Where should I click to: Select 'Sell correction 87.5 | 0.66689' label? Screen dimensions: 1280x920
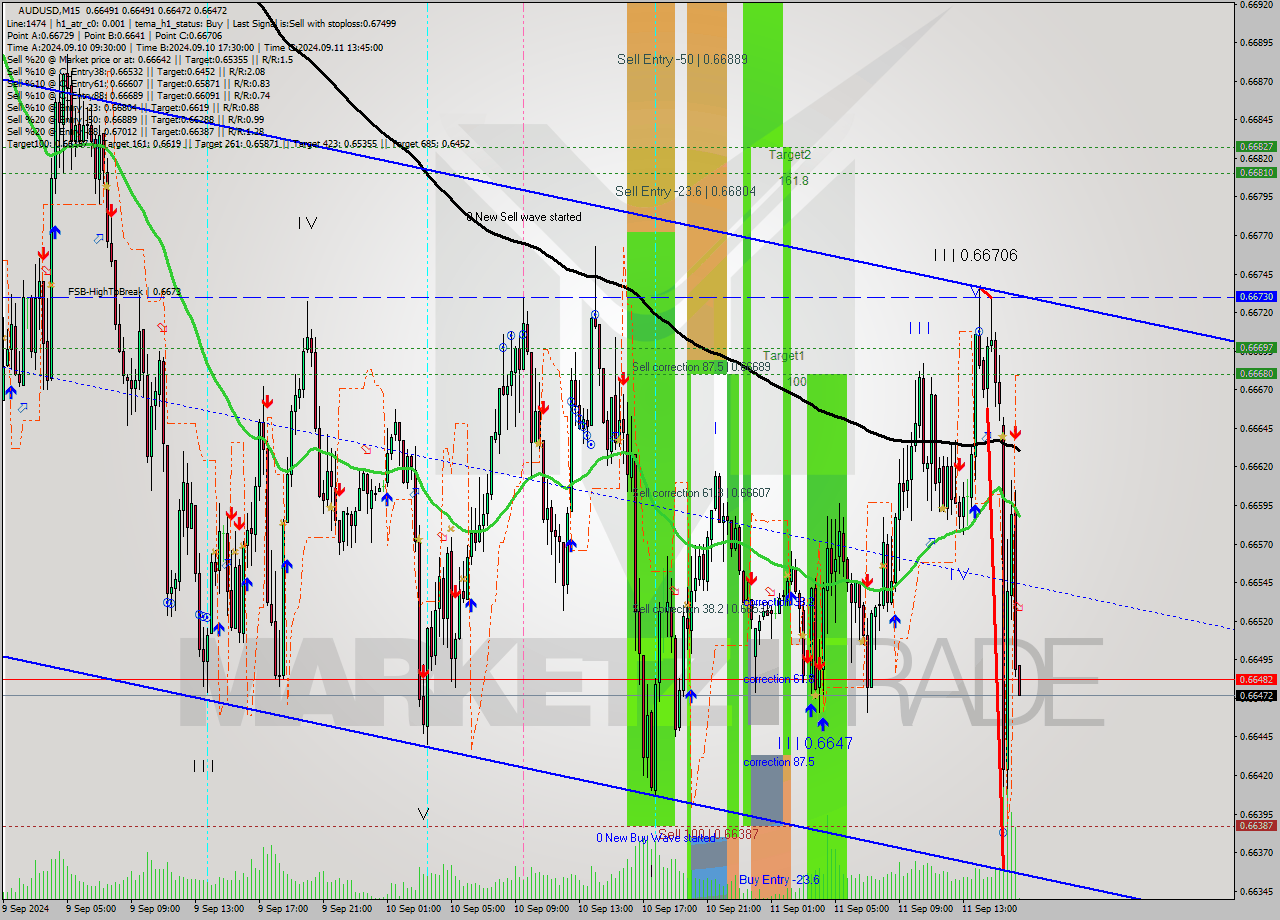[x=700, y=367]
